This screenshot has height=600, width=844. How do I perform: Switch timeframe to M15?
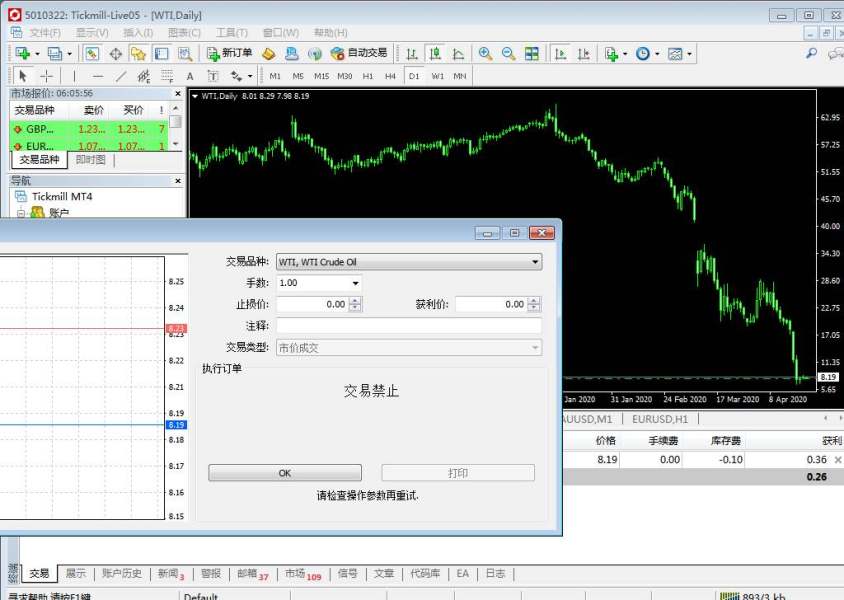click(x=321, y=76)
